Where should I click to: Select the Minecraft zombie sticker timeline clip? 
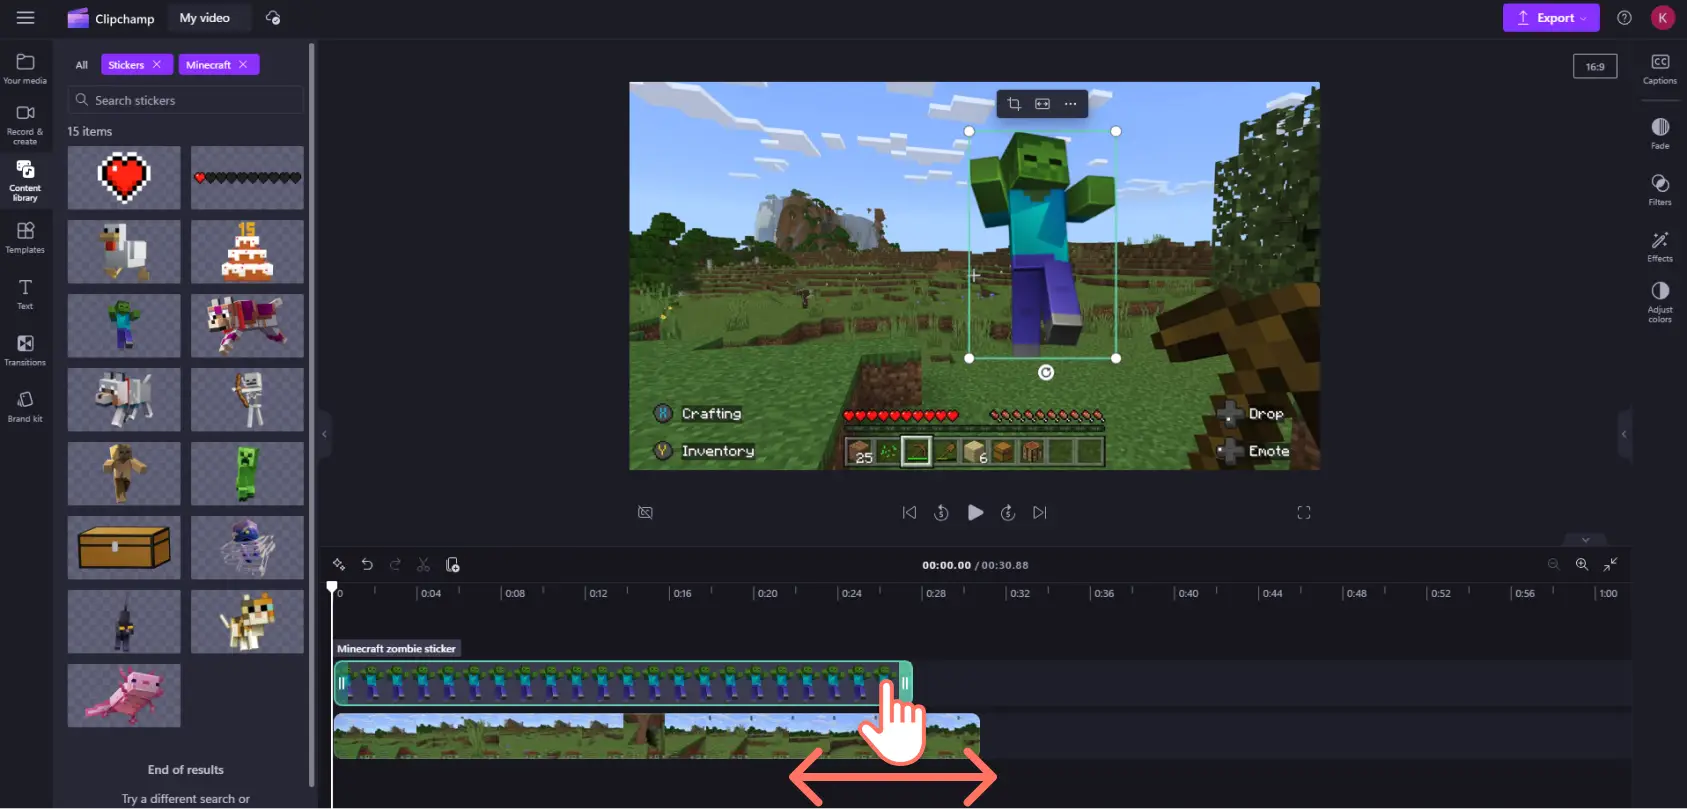(x=622, y=683)
